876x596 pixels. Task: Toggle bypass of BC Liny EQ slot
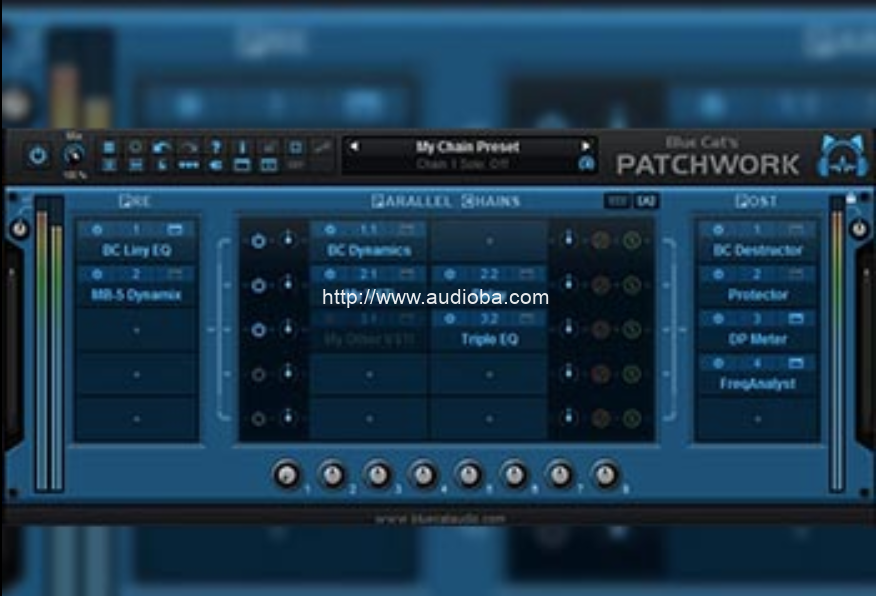click(x=97, y=230)
